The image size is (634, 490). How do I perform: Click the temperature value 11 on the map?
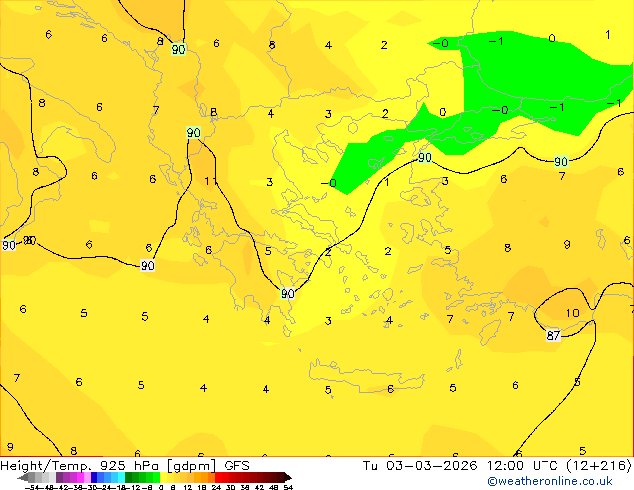[x=210, y=181]
